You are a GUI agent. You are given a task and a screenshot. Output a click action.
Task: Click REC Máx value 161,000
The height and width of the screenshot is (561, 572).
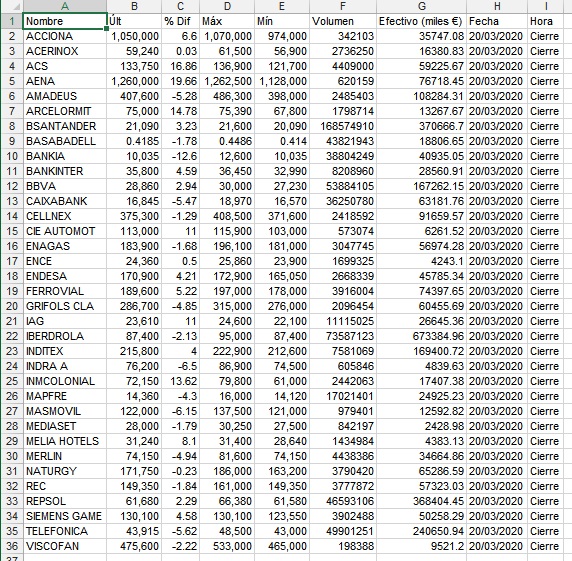(227, 486)
